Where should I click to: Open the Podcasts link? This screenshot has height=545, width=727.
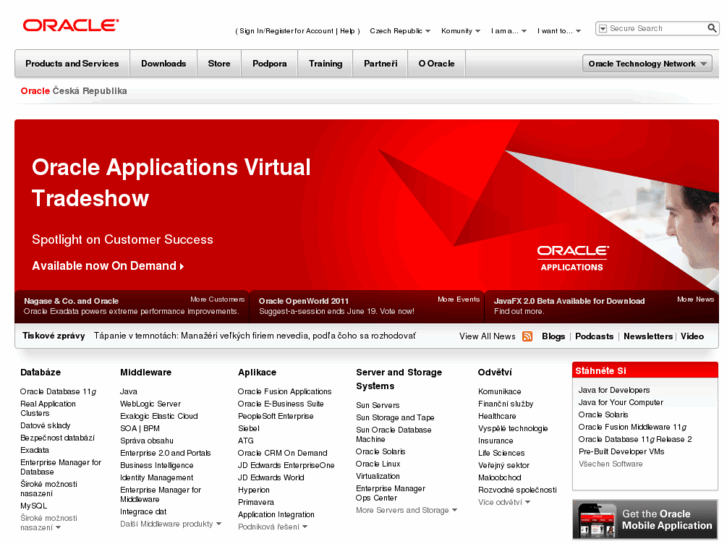click(594, 336)
